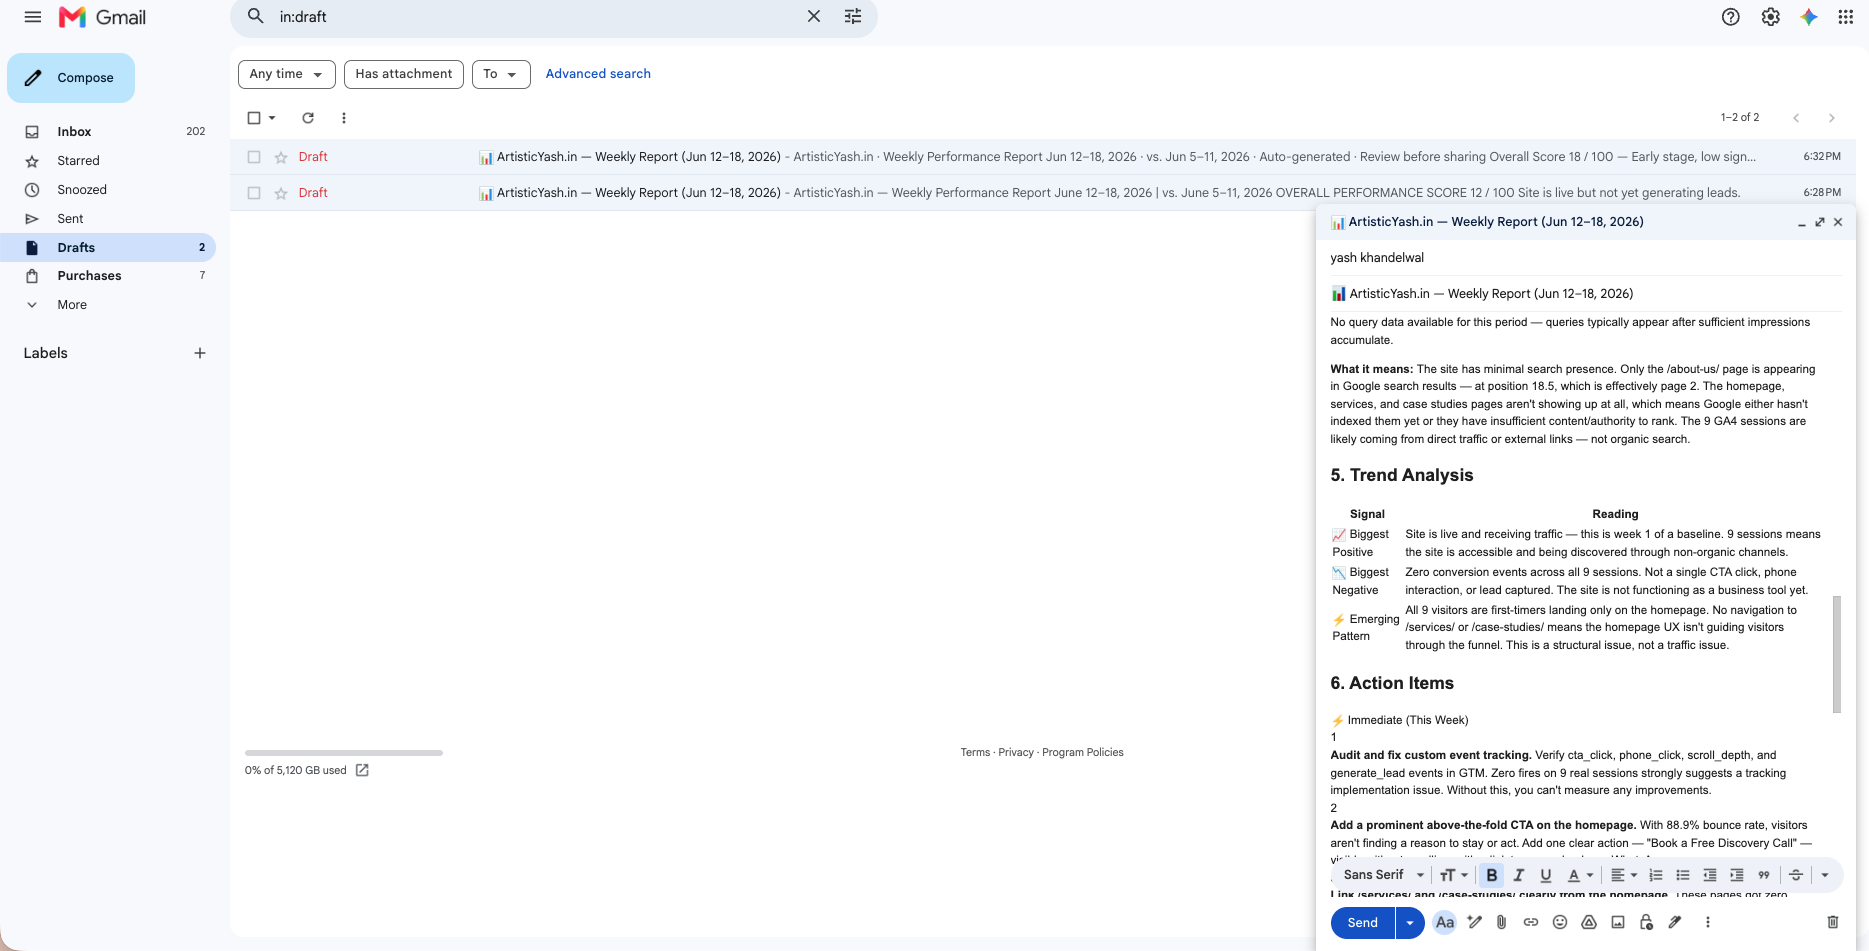Expand the More section in sidebar
1869x951 pixels.
(72, 305)
